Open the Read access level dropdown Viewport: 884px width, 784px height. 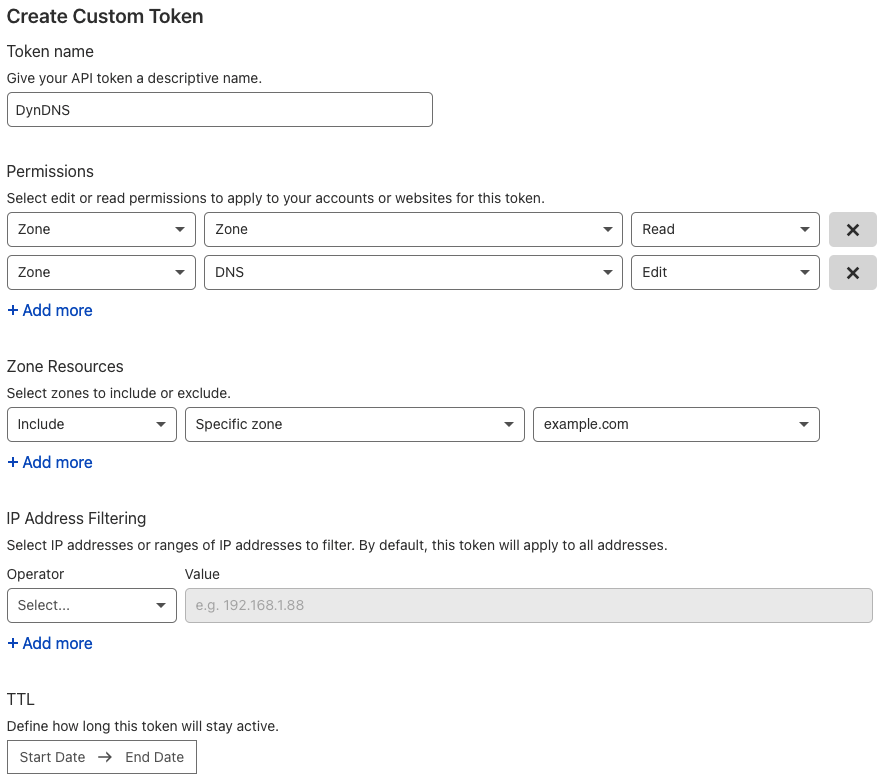pos(725,229)
